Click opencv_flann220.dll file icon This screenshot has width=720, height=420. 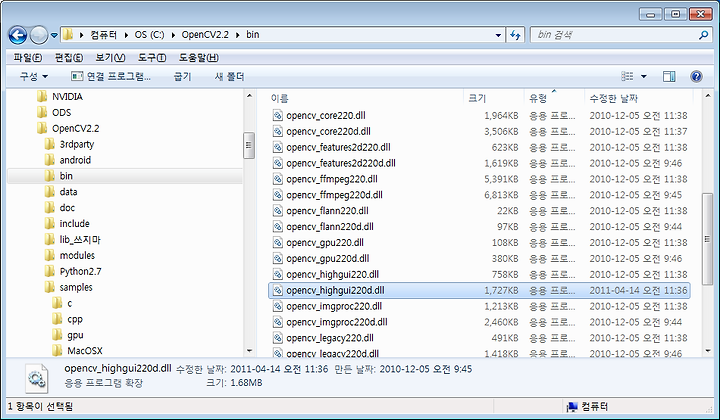point(277,211)
